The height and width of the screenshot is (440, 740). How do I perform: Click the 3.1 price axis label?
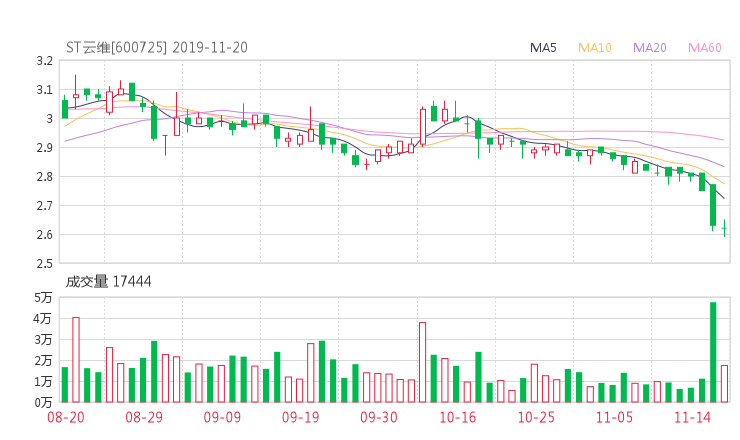tap(44, 90)
